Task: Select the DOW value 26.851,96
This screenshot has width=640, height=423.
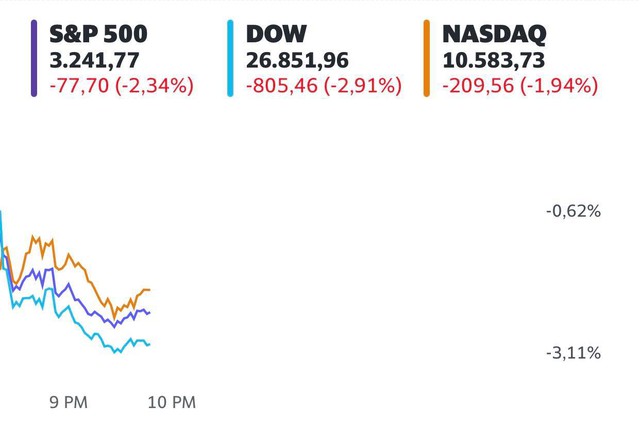Action: pyautogui.click(x=297, y=60)
